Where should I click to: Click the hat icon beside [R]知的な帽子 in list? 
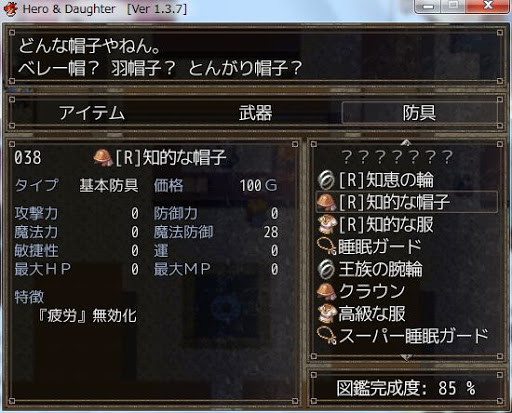(326, 202)
